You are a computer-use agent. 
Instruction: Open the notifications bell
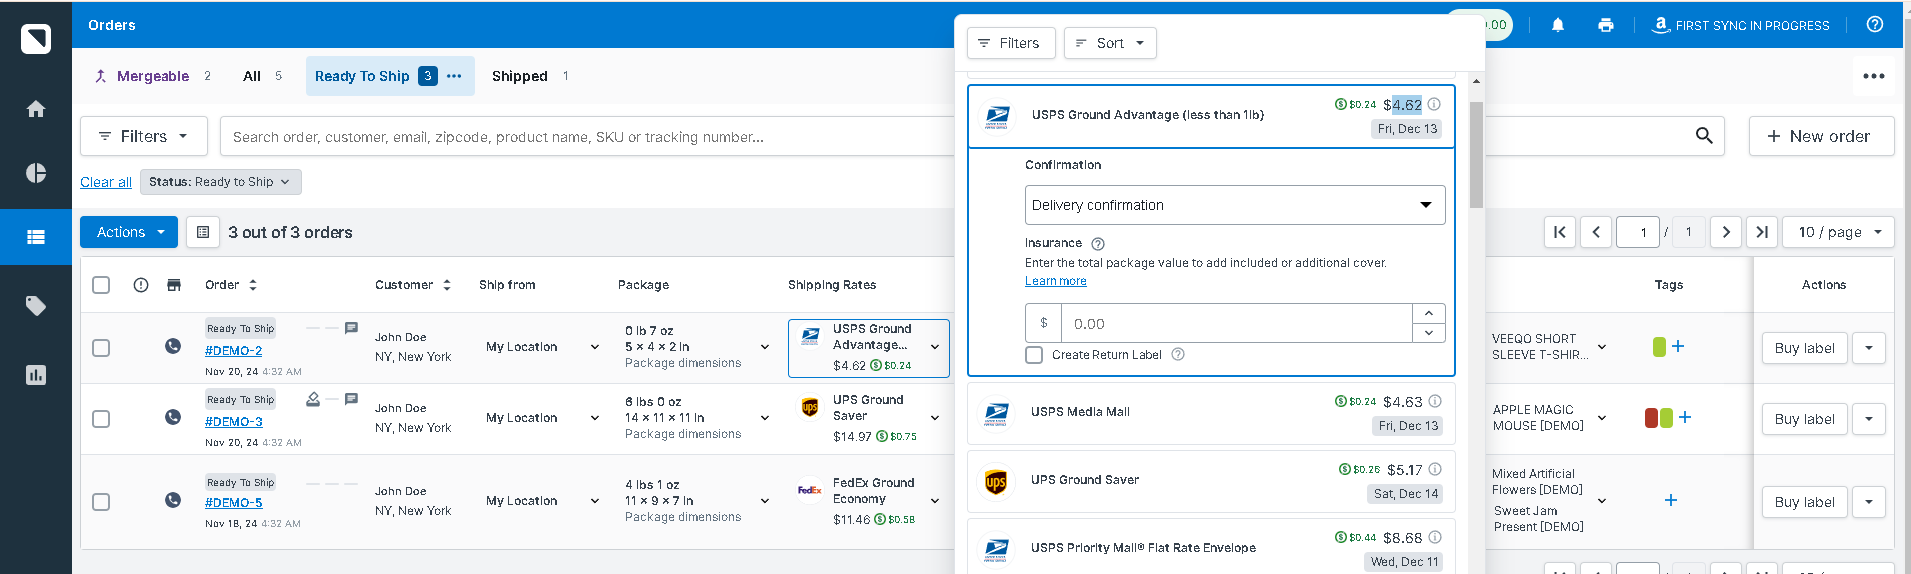(1558, 25)
